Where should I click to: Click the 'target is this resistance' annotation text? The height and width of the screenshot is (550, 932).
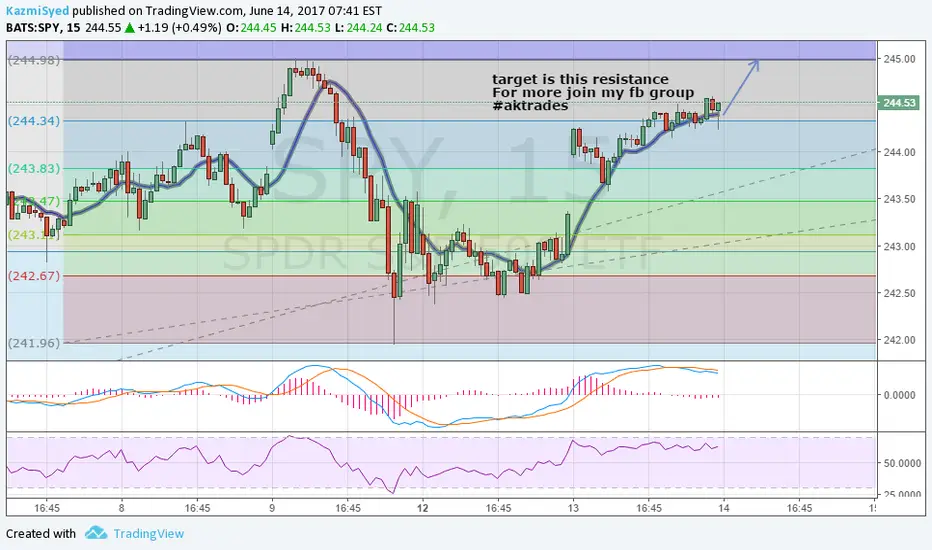[580, 79]
